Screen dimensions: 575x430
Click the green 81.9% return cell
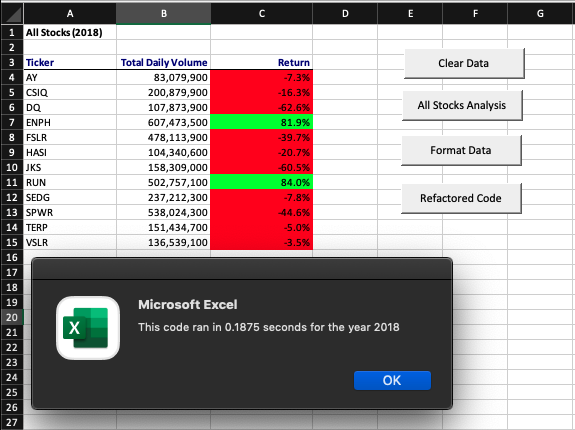pyautogui.click(x=261, y=122)
